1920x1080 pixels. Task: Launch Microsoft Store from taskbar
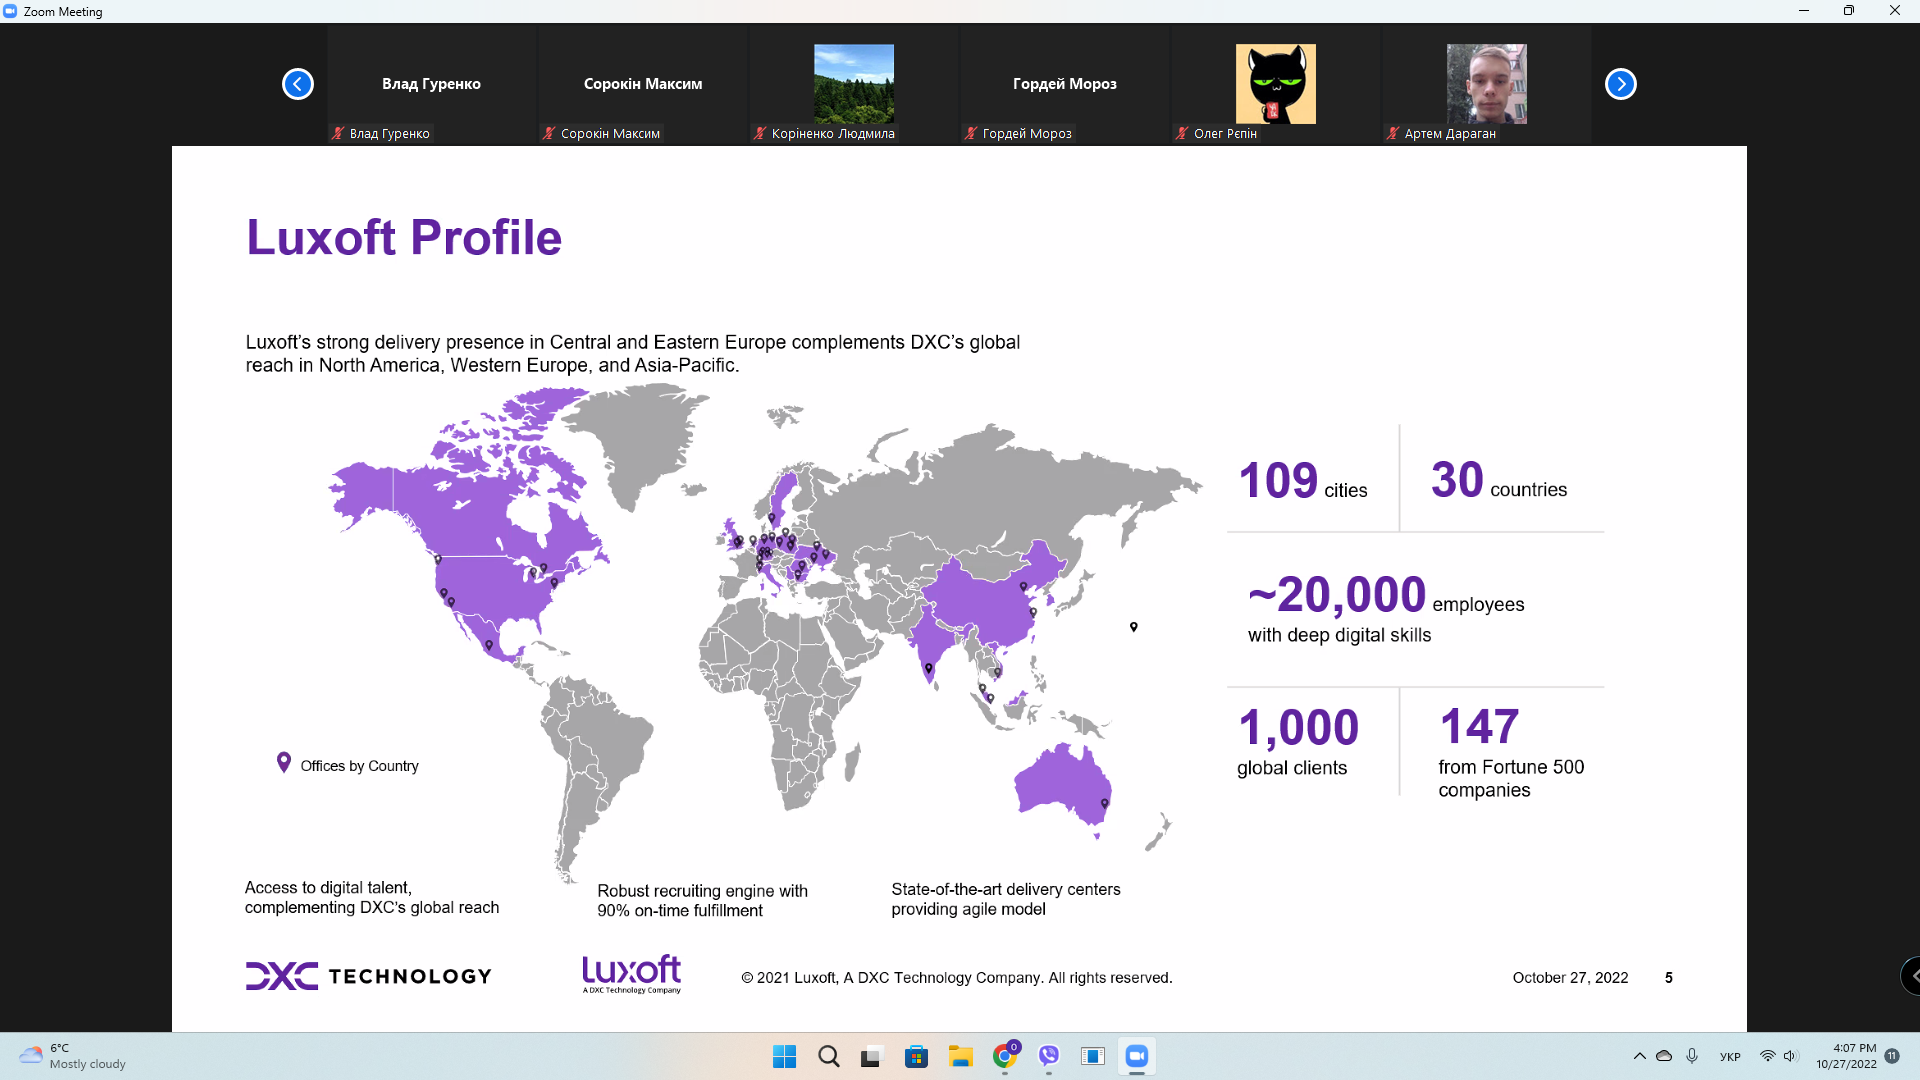point(916,1056)
